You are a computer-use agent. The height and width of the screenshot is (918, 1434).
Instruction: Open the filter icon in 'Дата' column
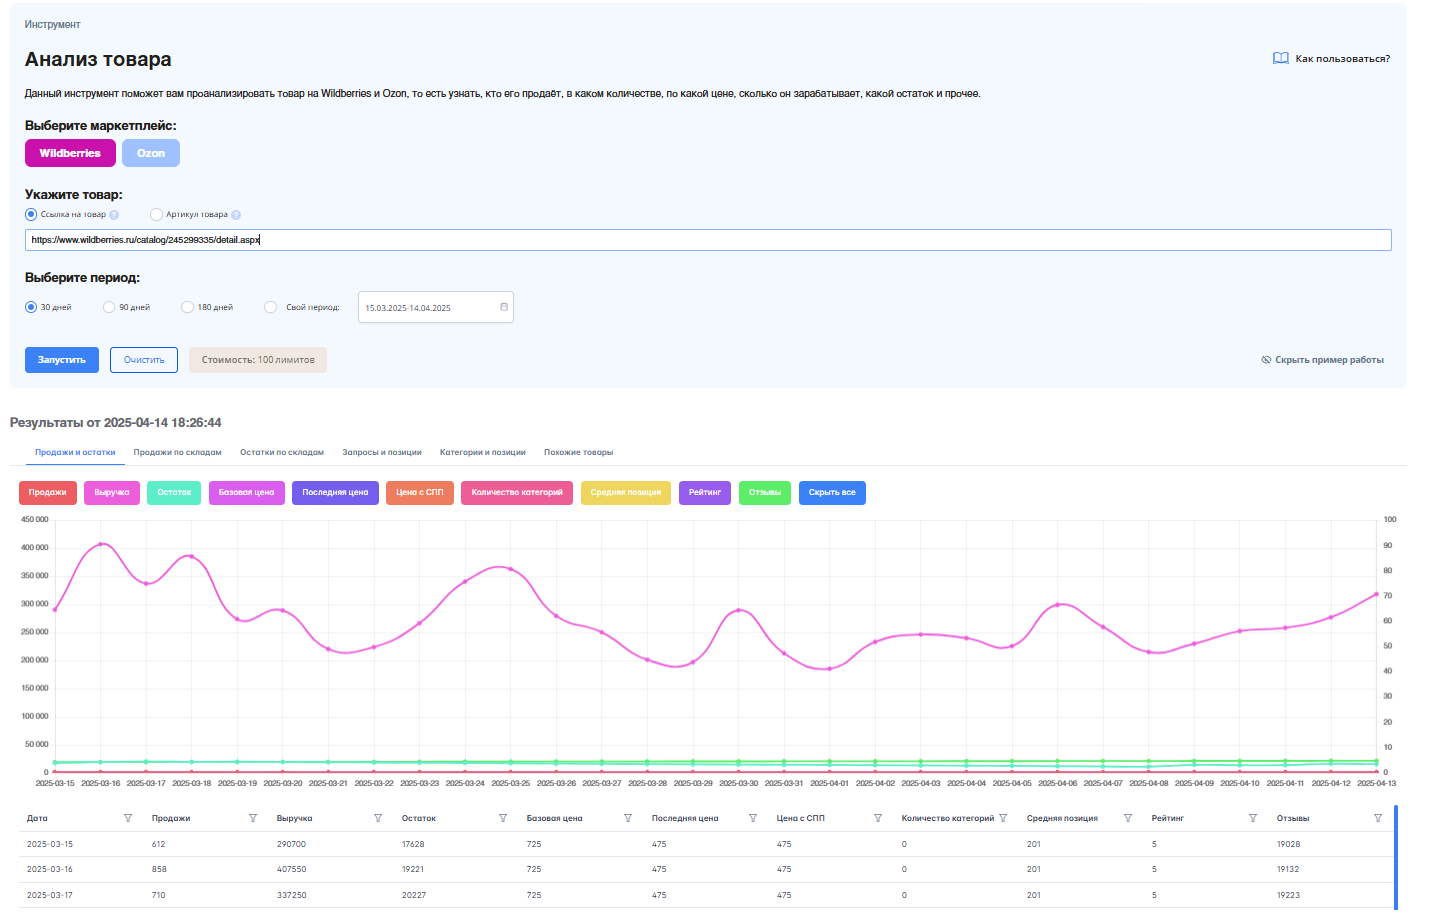point(128,818)
